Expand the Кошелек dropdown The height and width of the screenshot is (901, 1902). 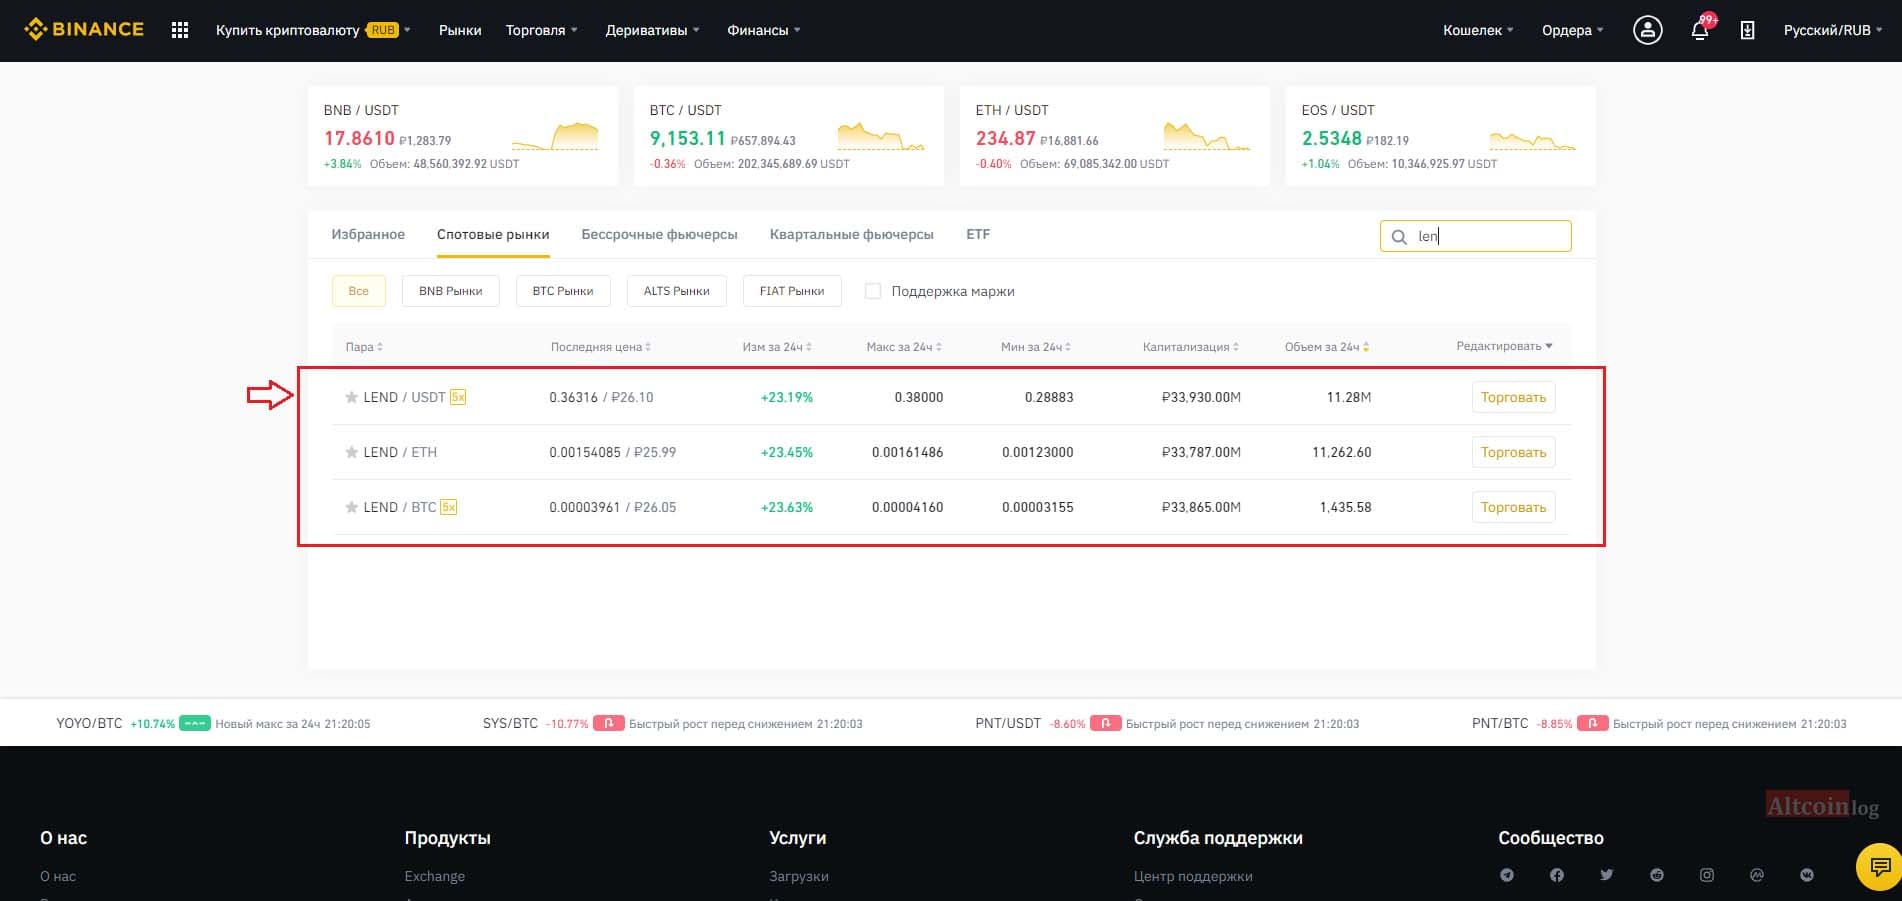point(1478,30)
